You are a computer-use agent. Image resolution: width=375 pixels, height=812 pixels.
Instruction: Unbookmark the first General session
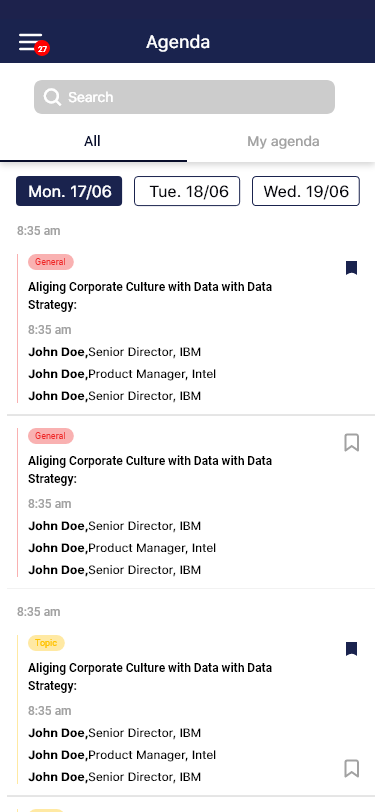pyautogui.click(x=352, y=268)
